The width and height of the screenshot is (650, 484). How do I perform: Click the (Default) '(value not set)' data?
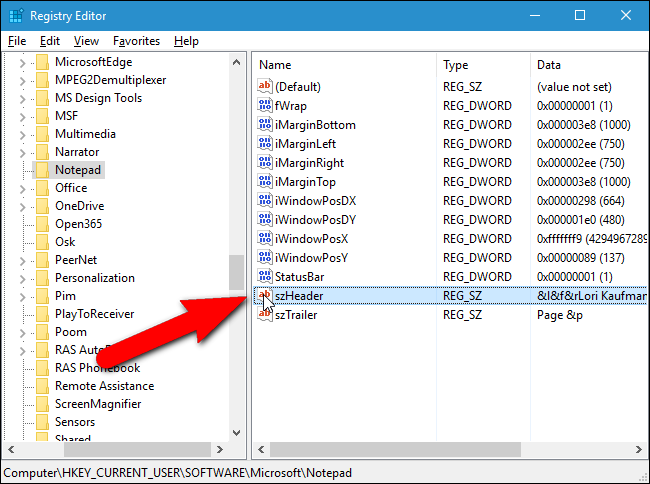(x=574, y=87)
